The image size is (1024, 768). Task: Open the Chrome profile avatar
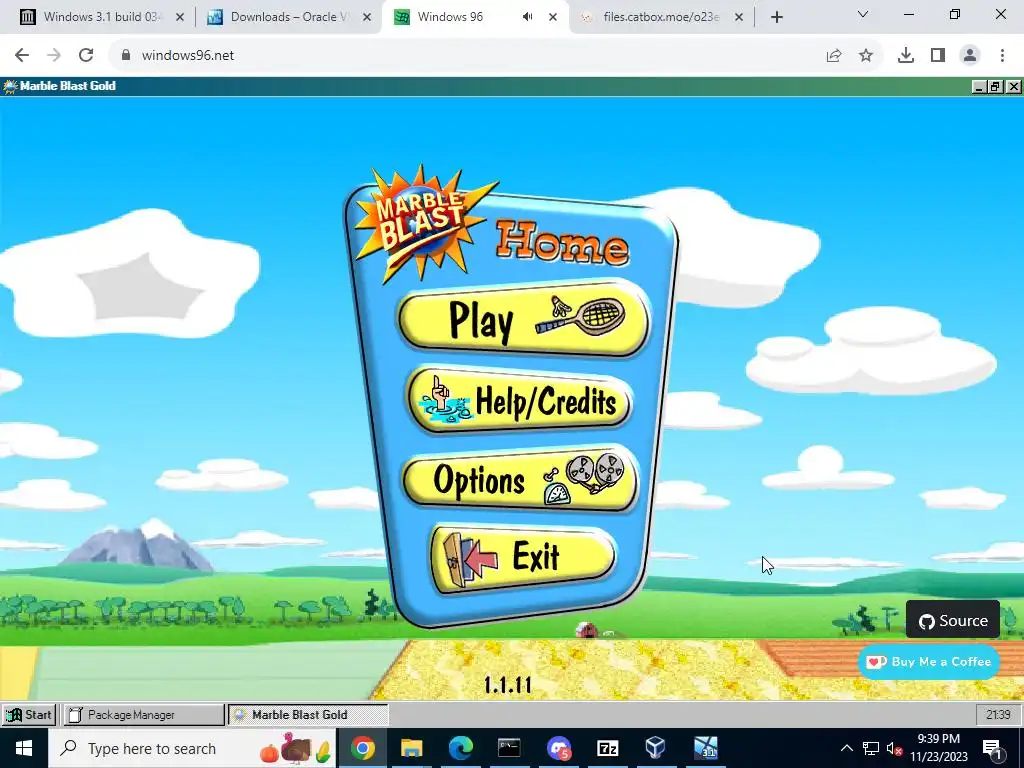tap(970, 56)
